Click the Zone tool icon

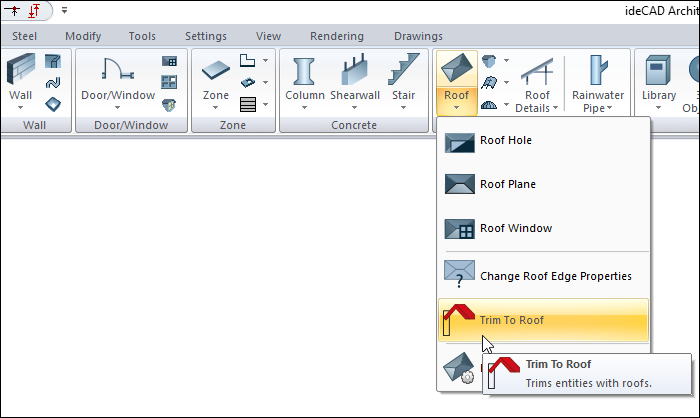216,70
